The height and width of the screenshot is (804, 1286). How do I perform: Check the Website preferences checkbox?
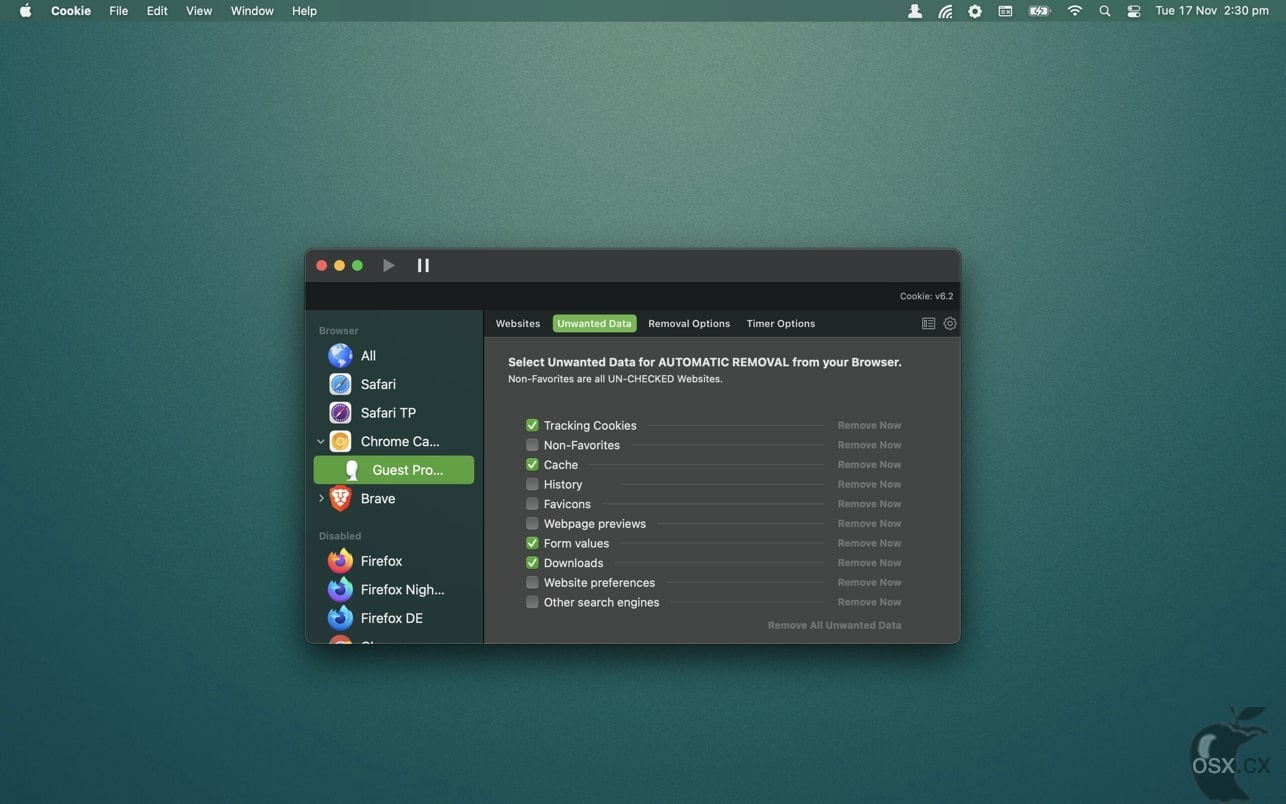pos(532,583)
